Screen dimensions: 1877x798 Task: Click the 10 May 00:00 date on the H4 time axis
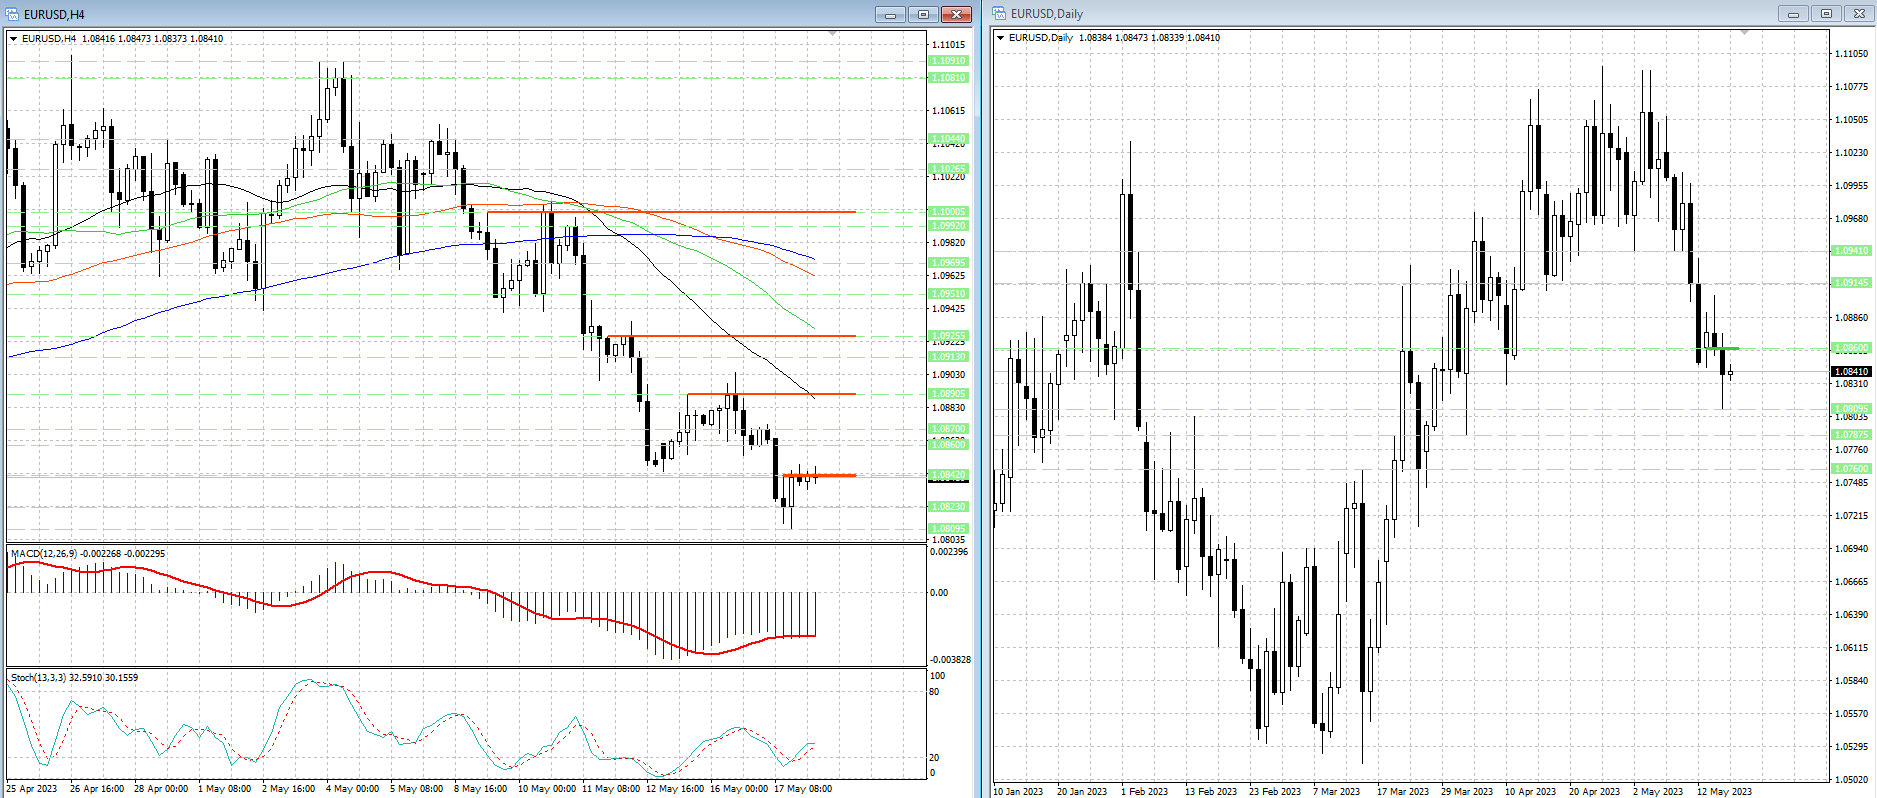tap(546, 789)
